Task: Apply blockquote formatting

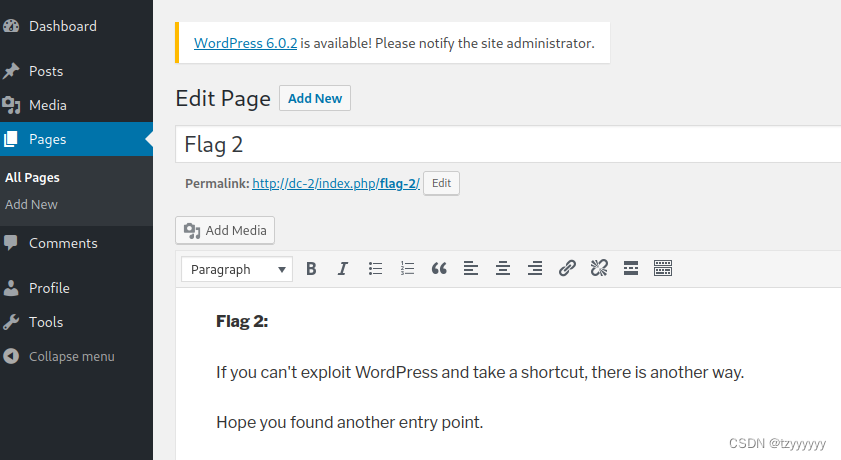Action: [439, 269]
